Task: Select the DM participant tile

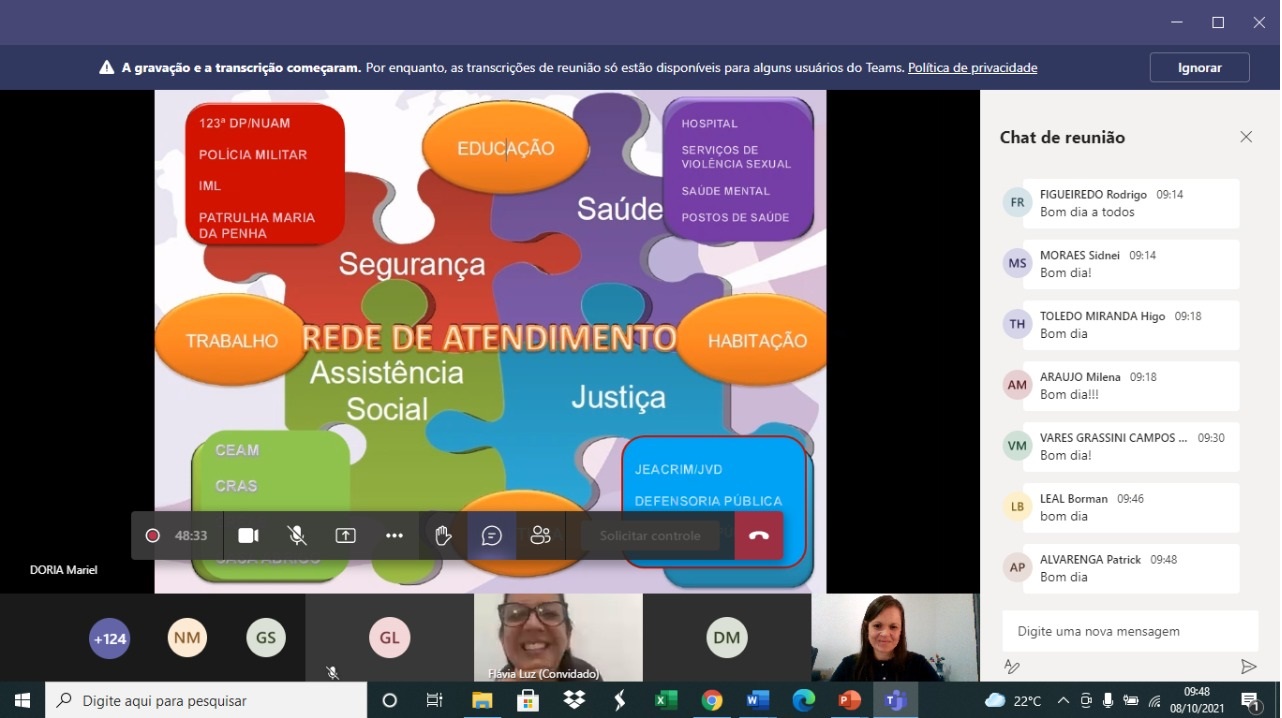Action: coord(727,638)
